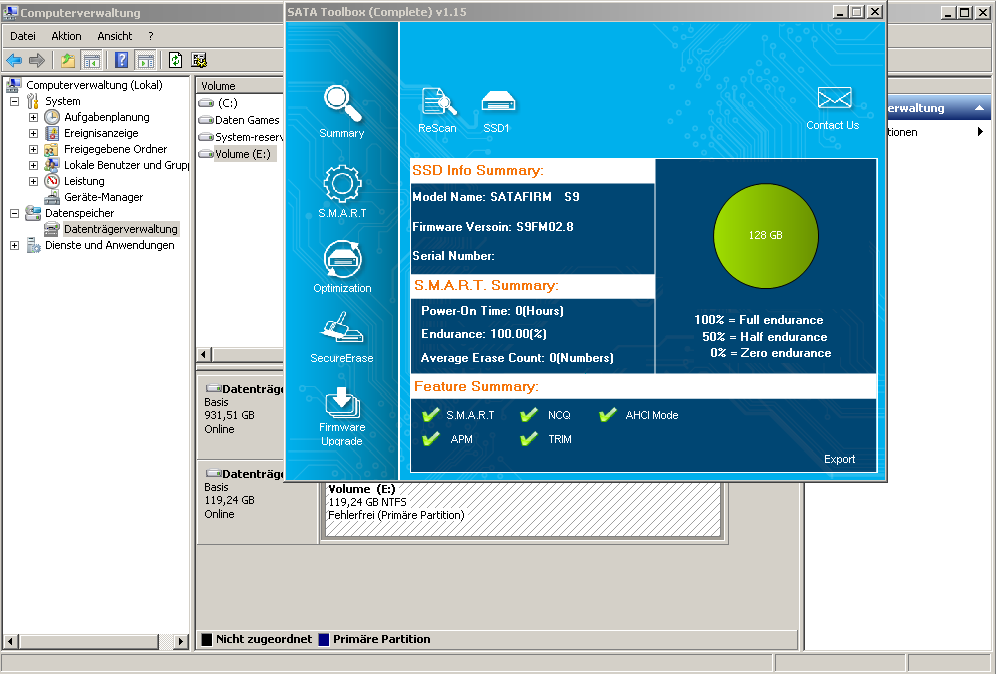Viewport: 996px width, 674px height.
Task: Click the APM feature checkmark
Action: point(431,439)
